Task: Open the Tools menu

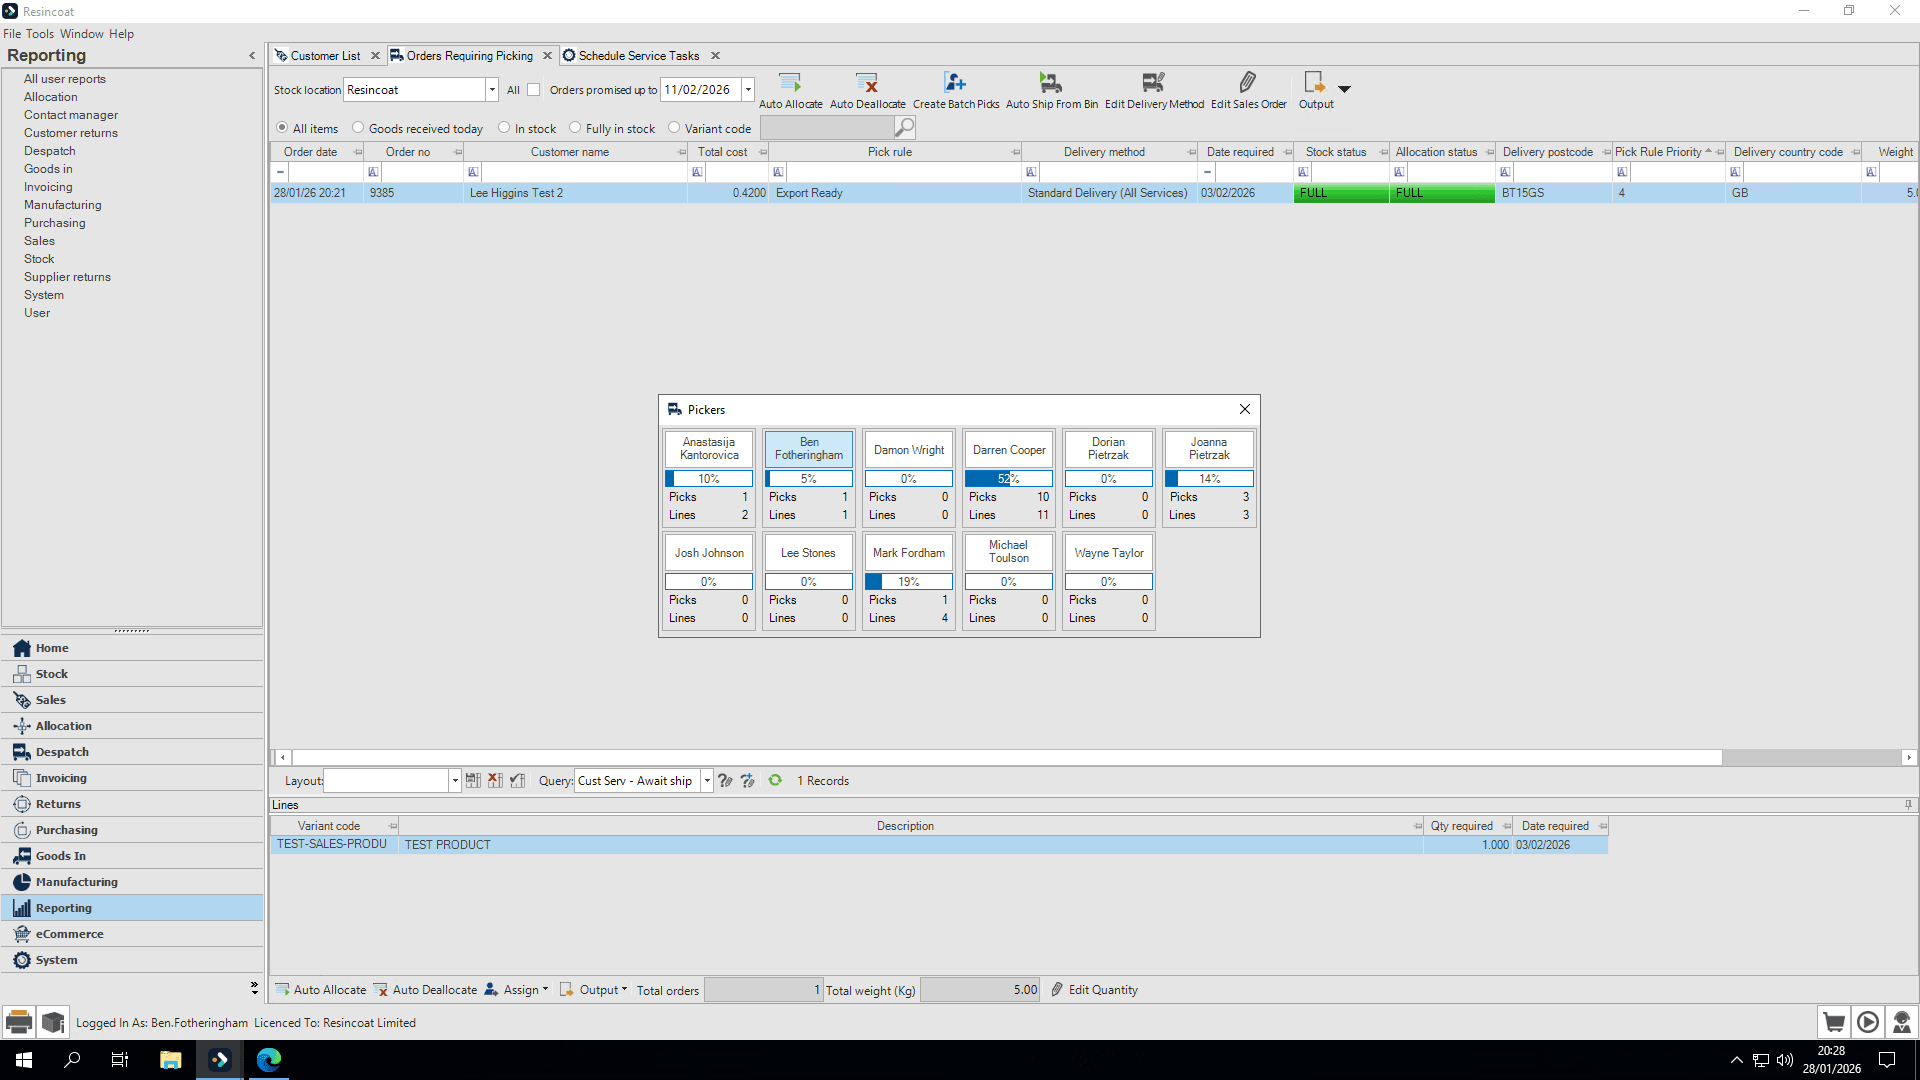Action: tap(40, 34)
